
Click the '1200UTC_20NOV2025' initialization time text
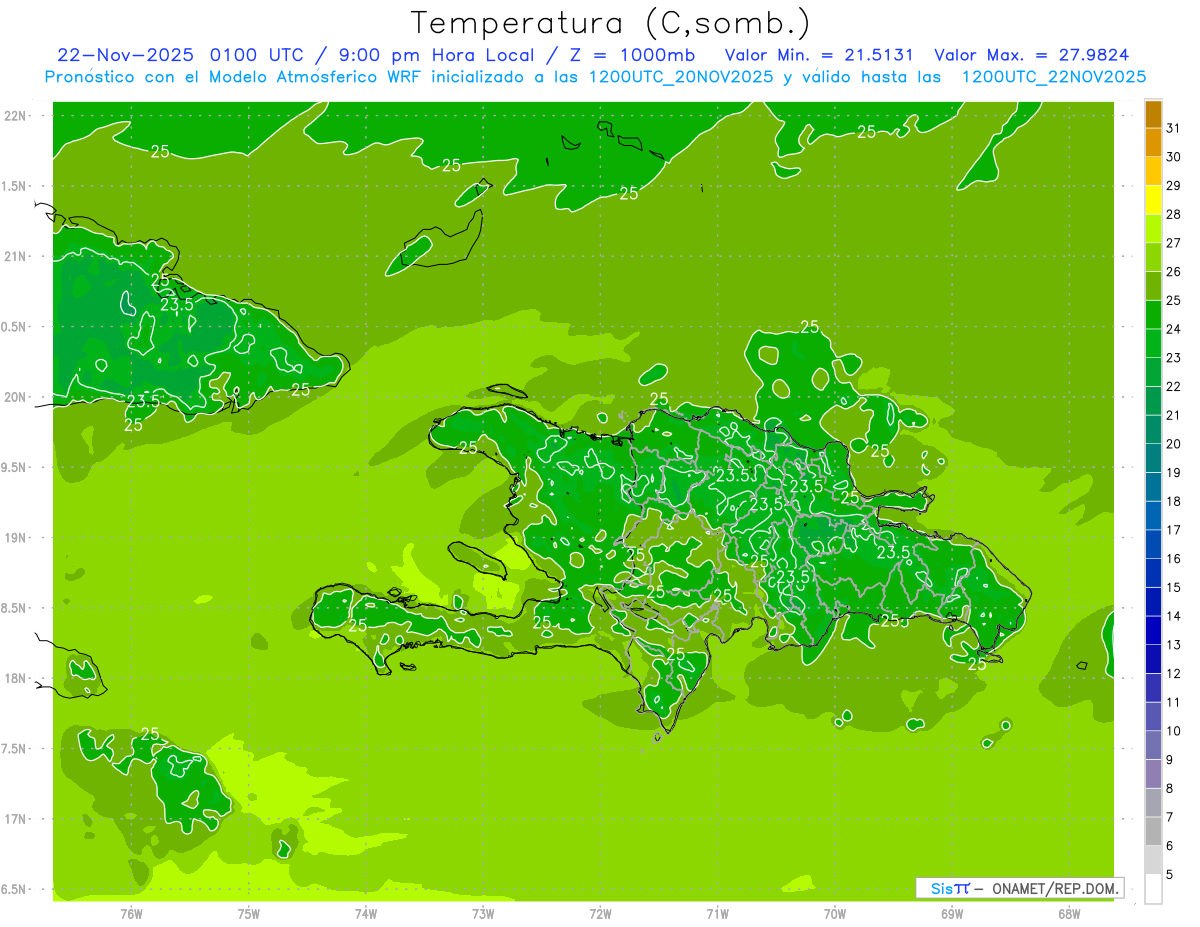coord(678,77)
